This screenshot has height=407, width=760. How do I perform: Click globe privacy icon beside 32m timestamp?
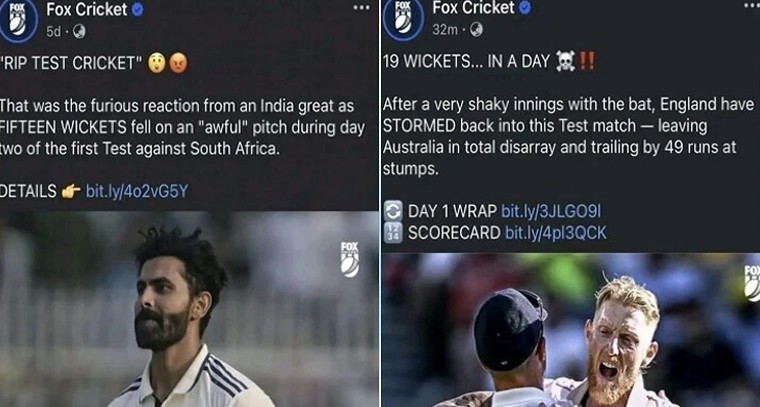tap(476, 30)
